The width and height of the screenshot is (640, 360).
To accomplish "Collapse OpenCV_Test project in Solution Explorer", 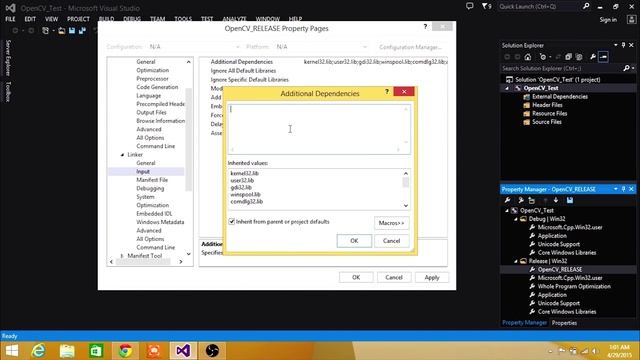I will (507, 88).
